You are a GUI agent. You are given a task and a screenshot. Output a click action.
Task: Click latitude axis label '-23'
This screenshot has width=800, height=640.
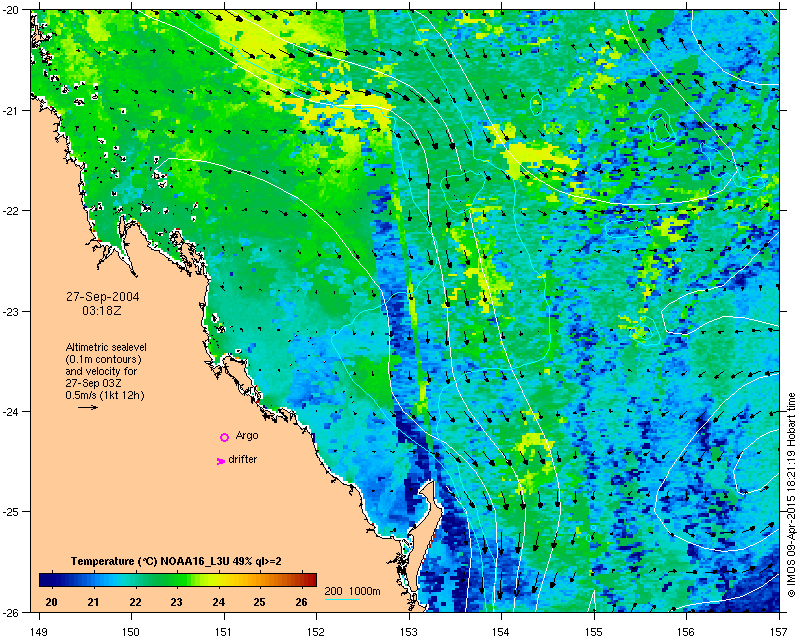[10, 311]
